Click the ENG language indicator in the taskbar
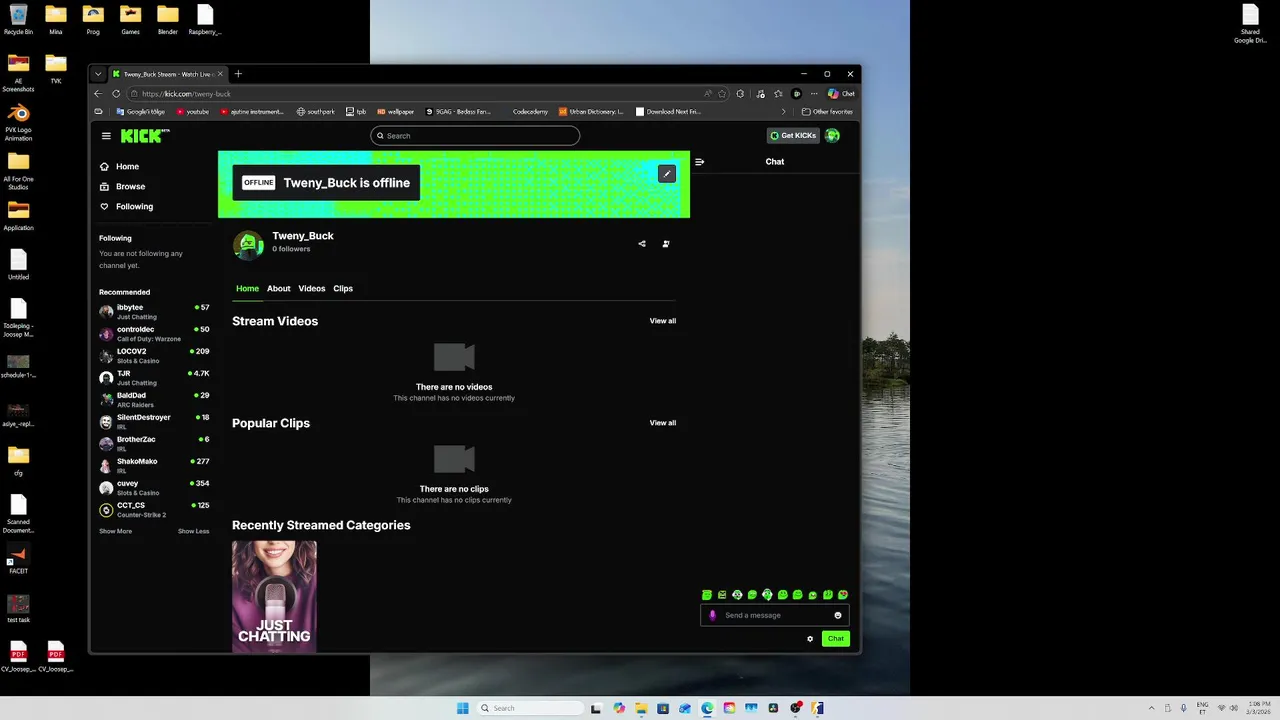This screenshot has height=720, width=1280. click(x=1202, y=708)
